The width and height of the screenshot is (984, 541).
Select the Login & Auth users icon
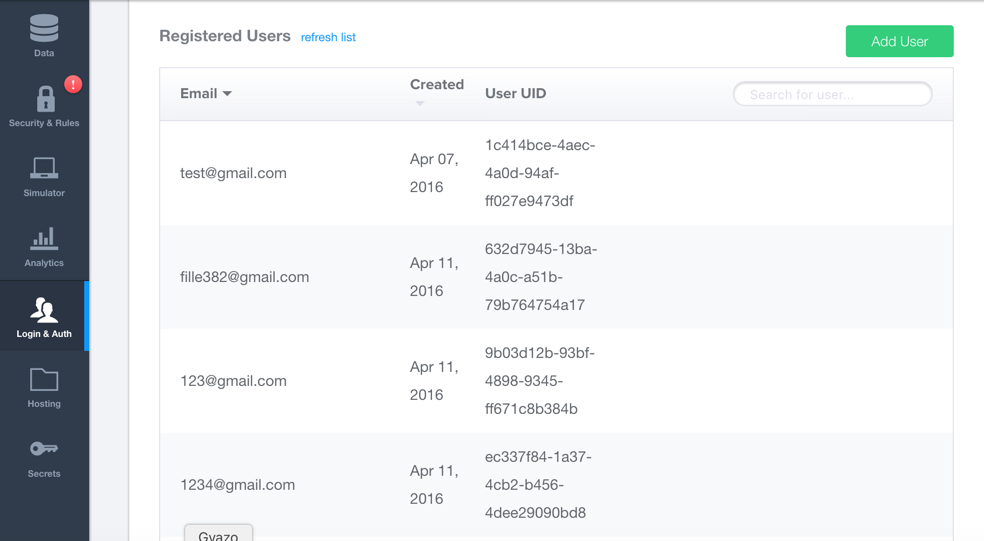(44, 309)
